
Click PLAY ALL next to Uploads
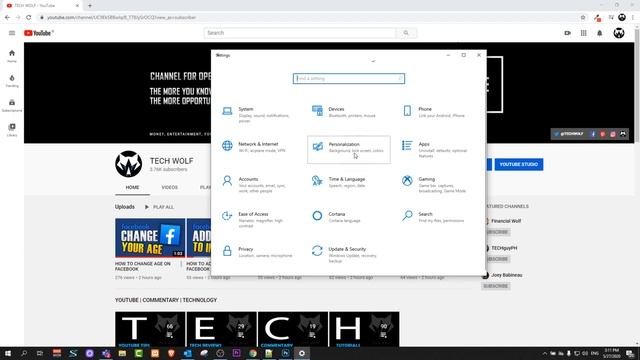pyautogui.click(x=159, y=207)
